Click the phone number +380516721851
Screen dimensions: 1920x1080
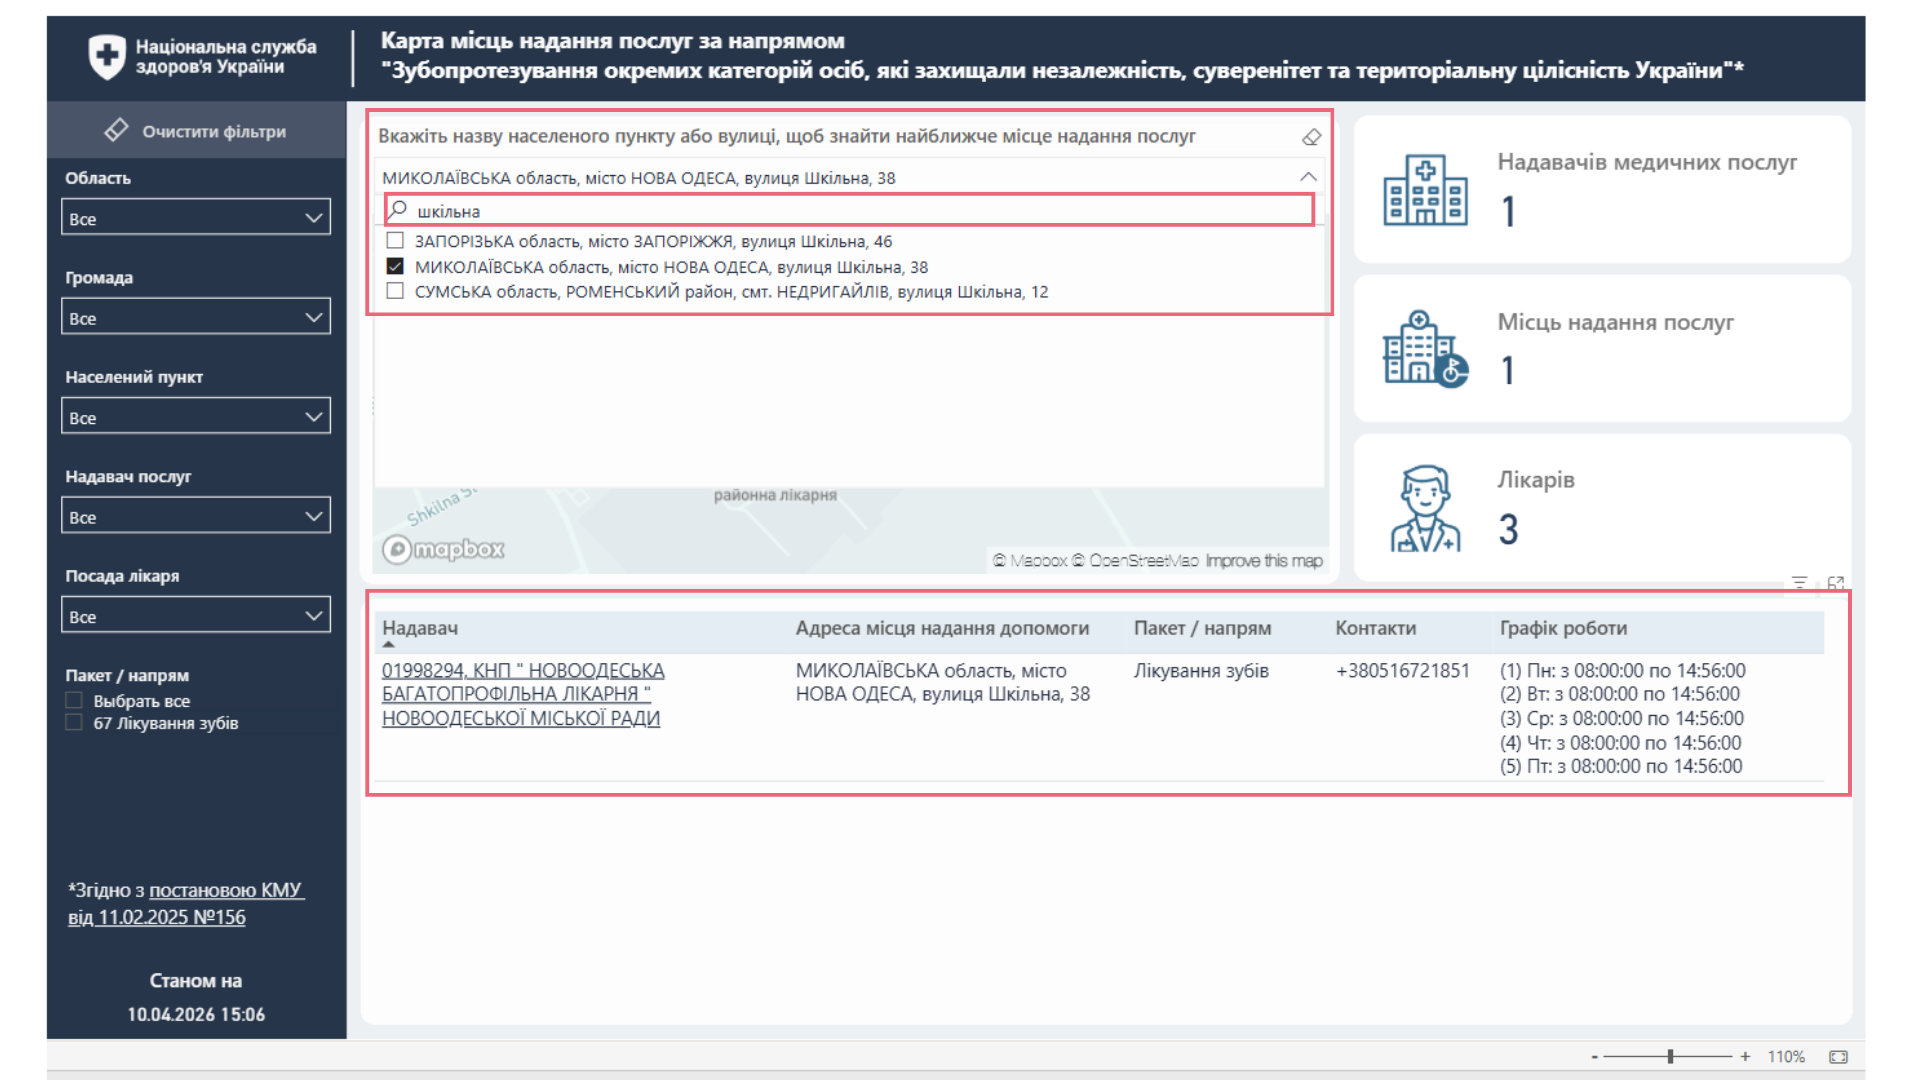(1403, 670)
